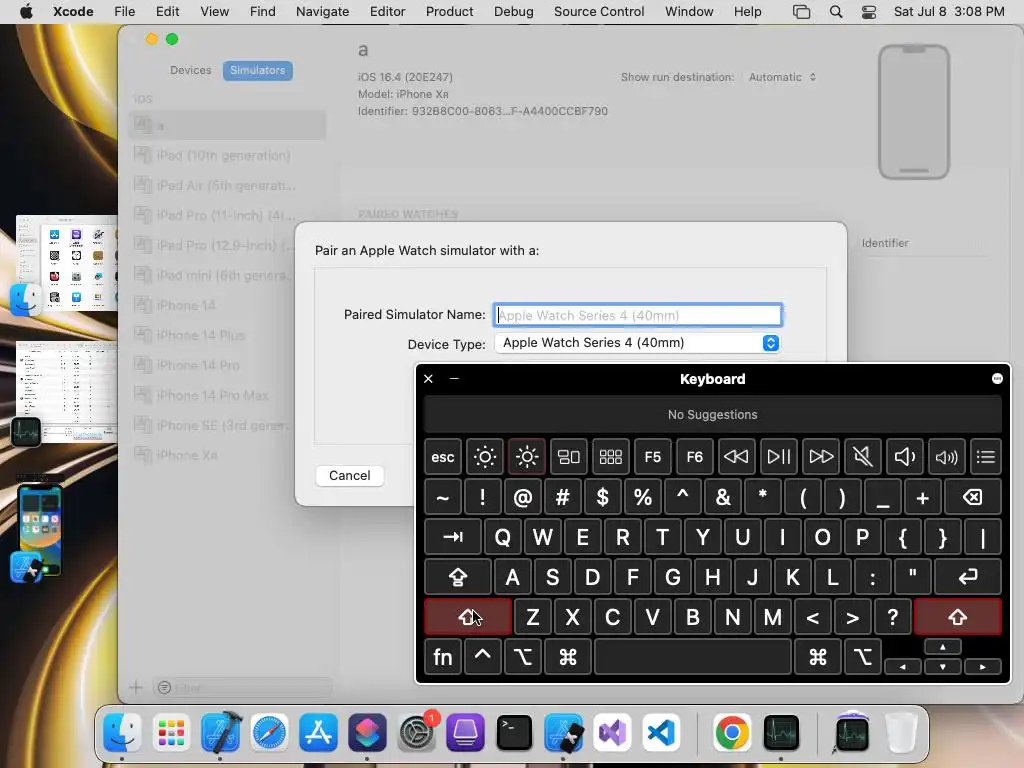1024x768 pixels.
Task: Tap the Mission Control key
Action: pyautogui.click(x=569, y=456)
